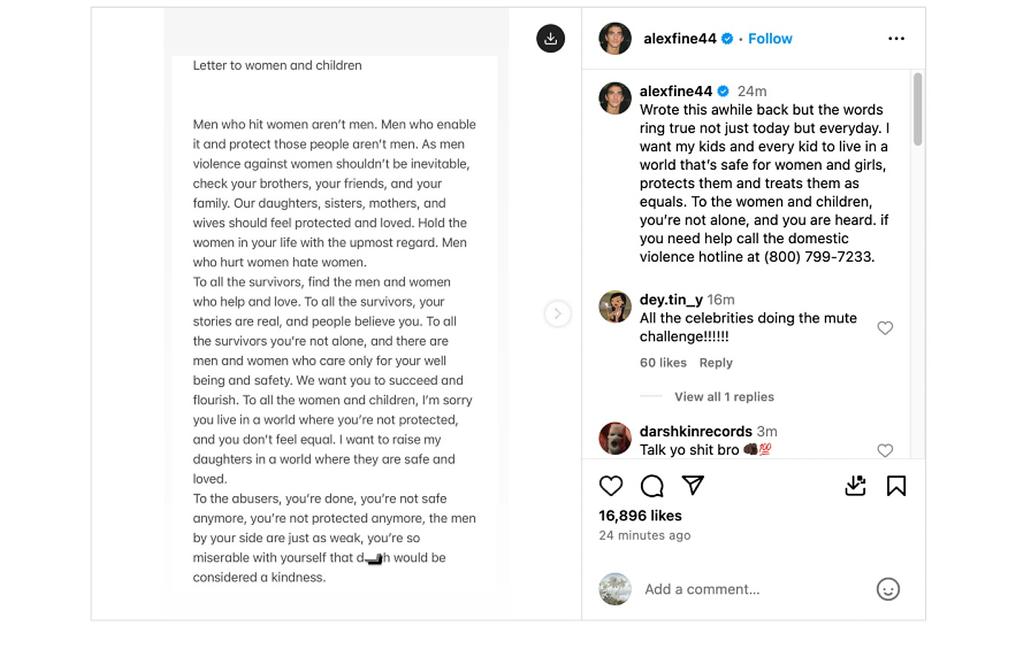Like the post with the heart icon
The width and height of the screenshot is (1024, 653).
pyautogui.click(x=611, y=486)
